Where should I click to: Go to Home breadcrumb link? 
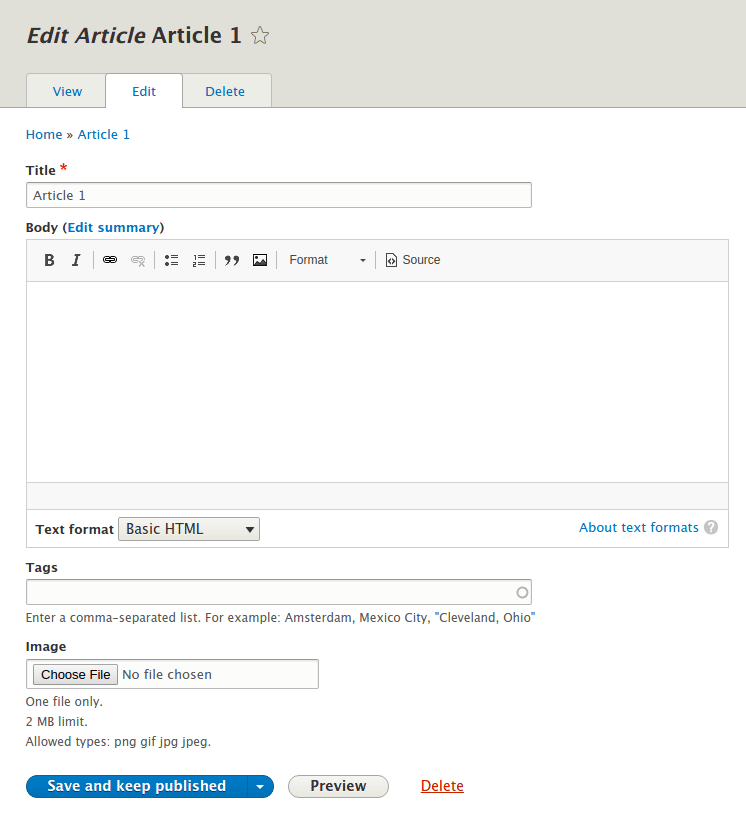point(44,134)
